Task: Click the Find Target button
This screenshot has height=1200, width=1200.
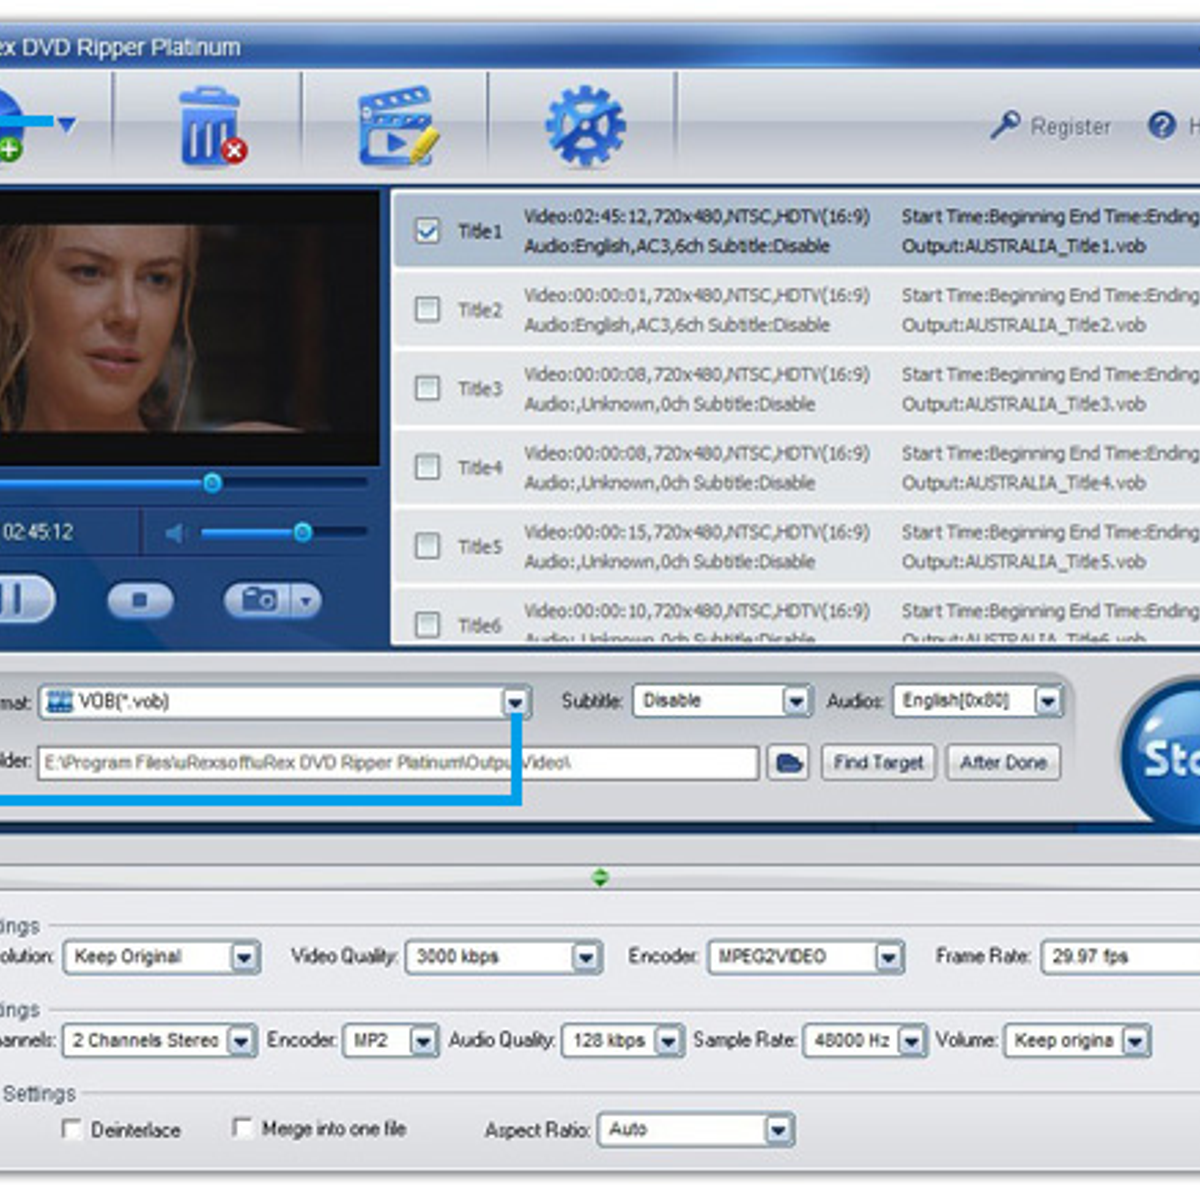Action: click(x=878, y=763)
